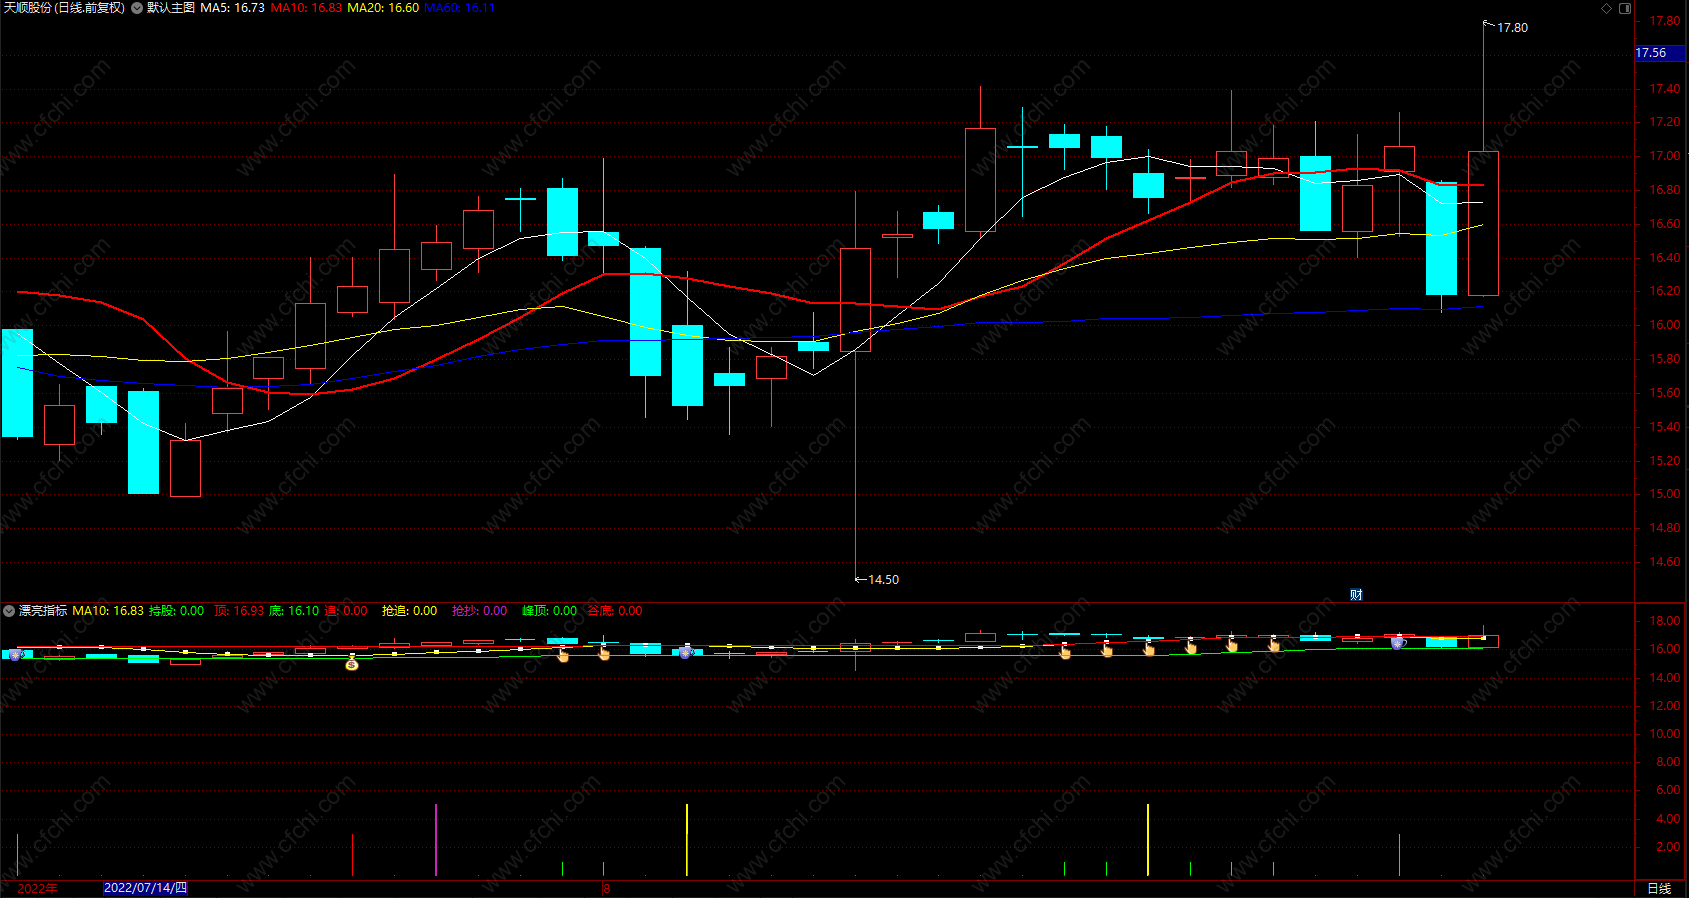Click the red 谷底: 0.00 indicator value
This screenshot has width=1689, height=898.
[x=614, y=611]
